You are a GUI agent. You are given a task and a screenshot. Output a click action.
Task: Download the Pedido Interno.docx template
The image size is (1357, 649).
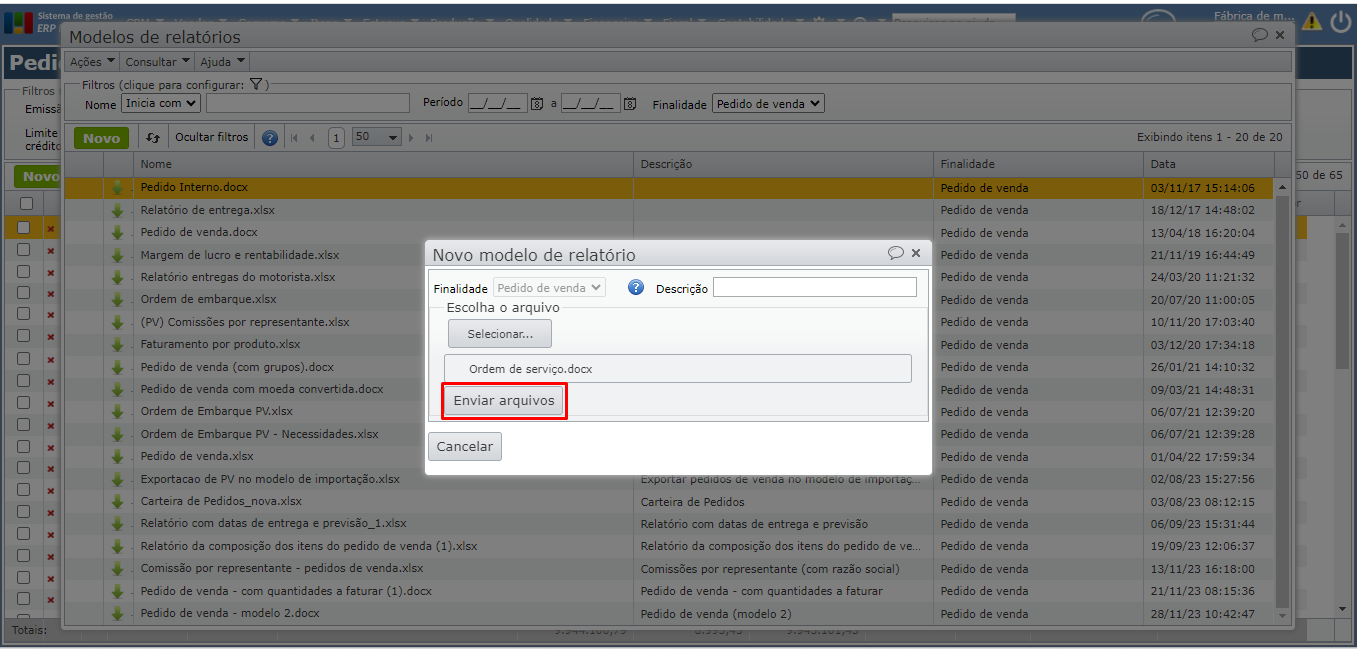pos(117,187)
